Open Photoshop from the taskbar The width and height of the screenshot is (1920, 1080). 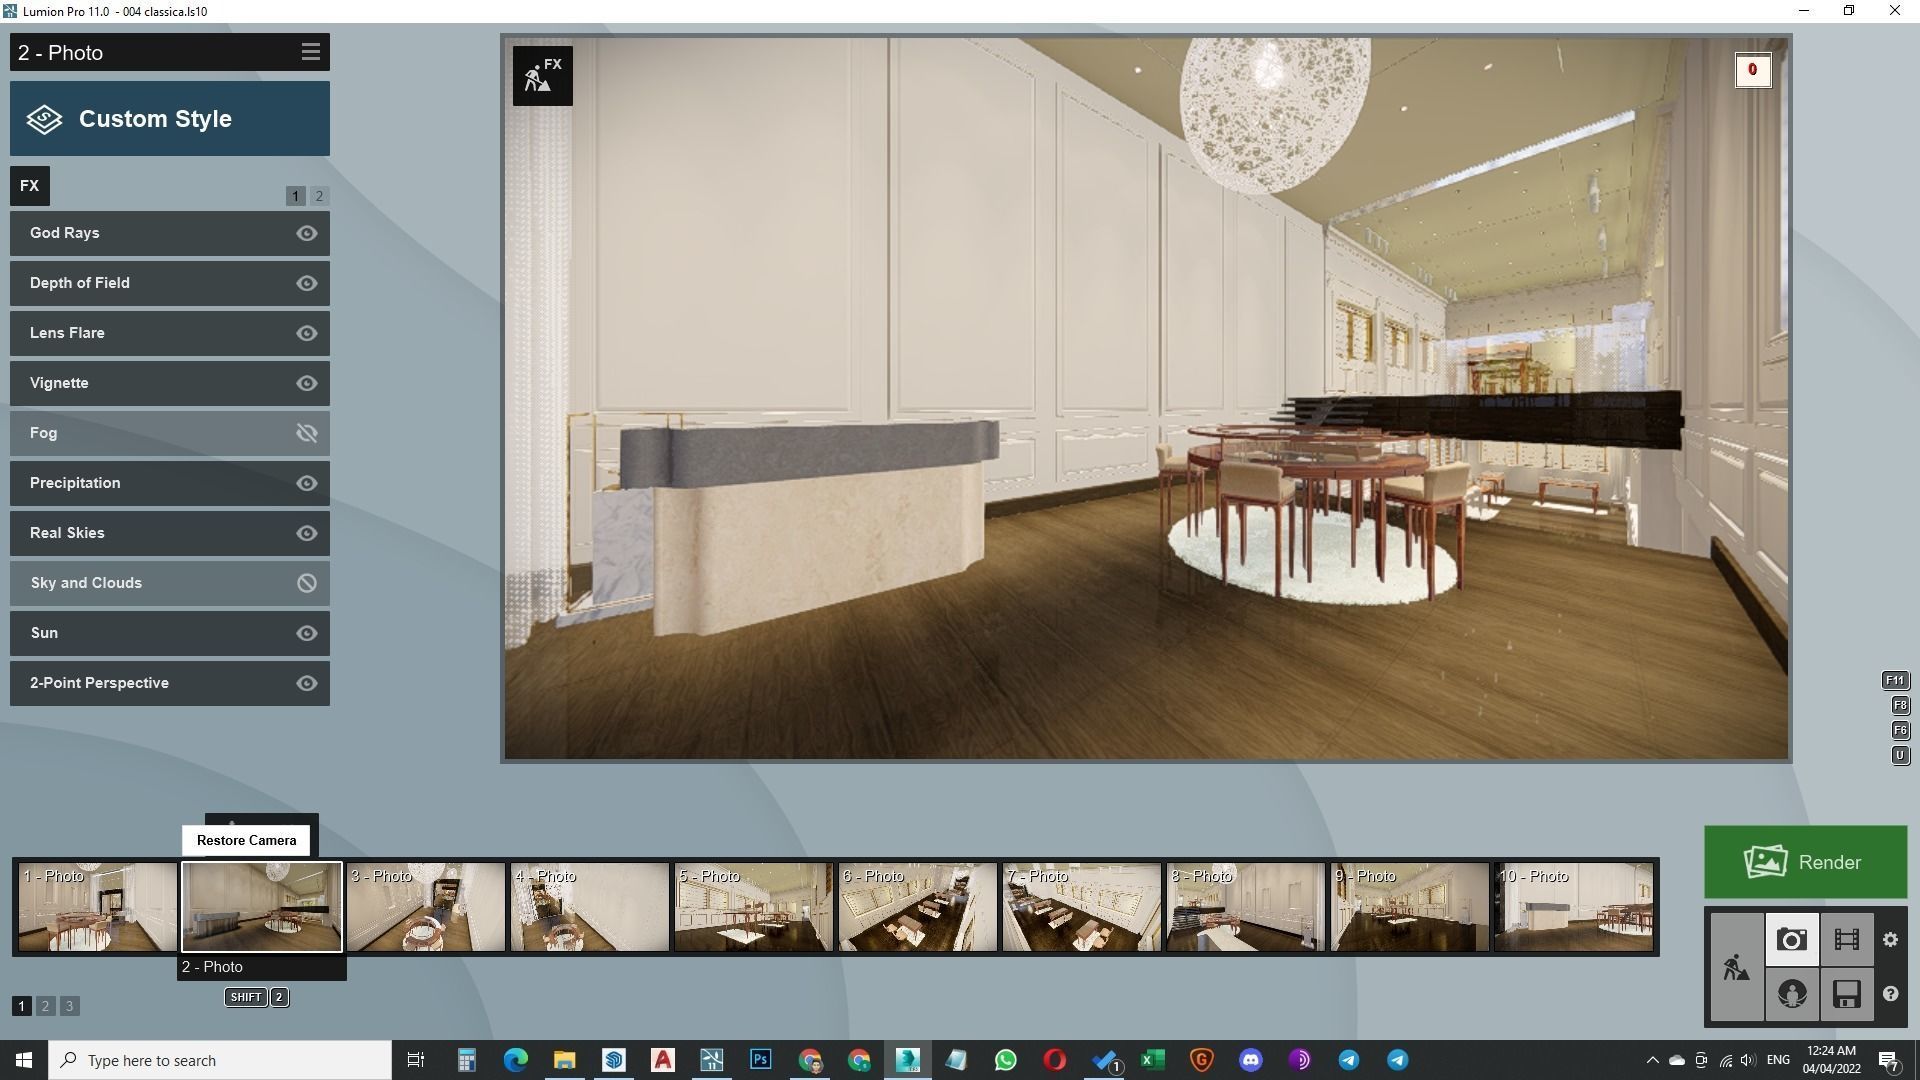(760, 1060)
